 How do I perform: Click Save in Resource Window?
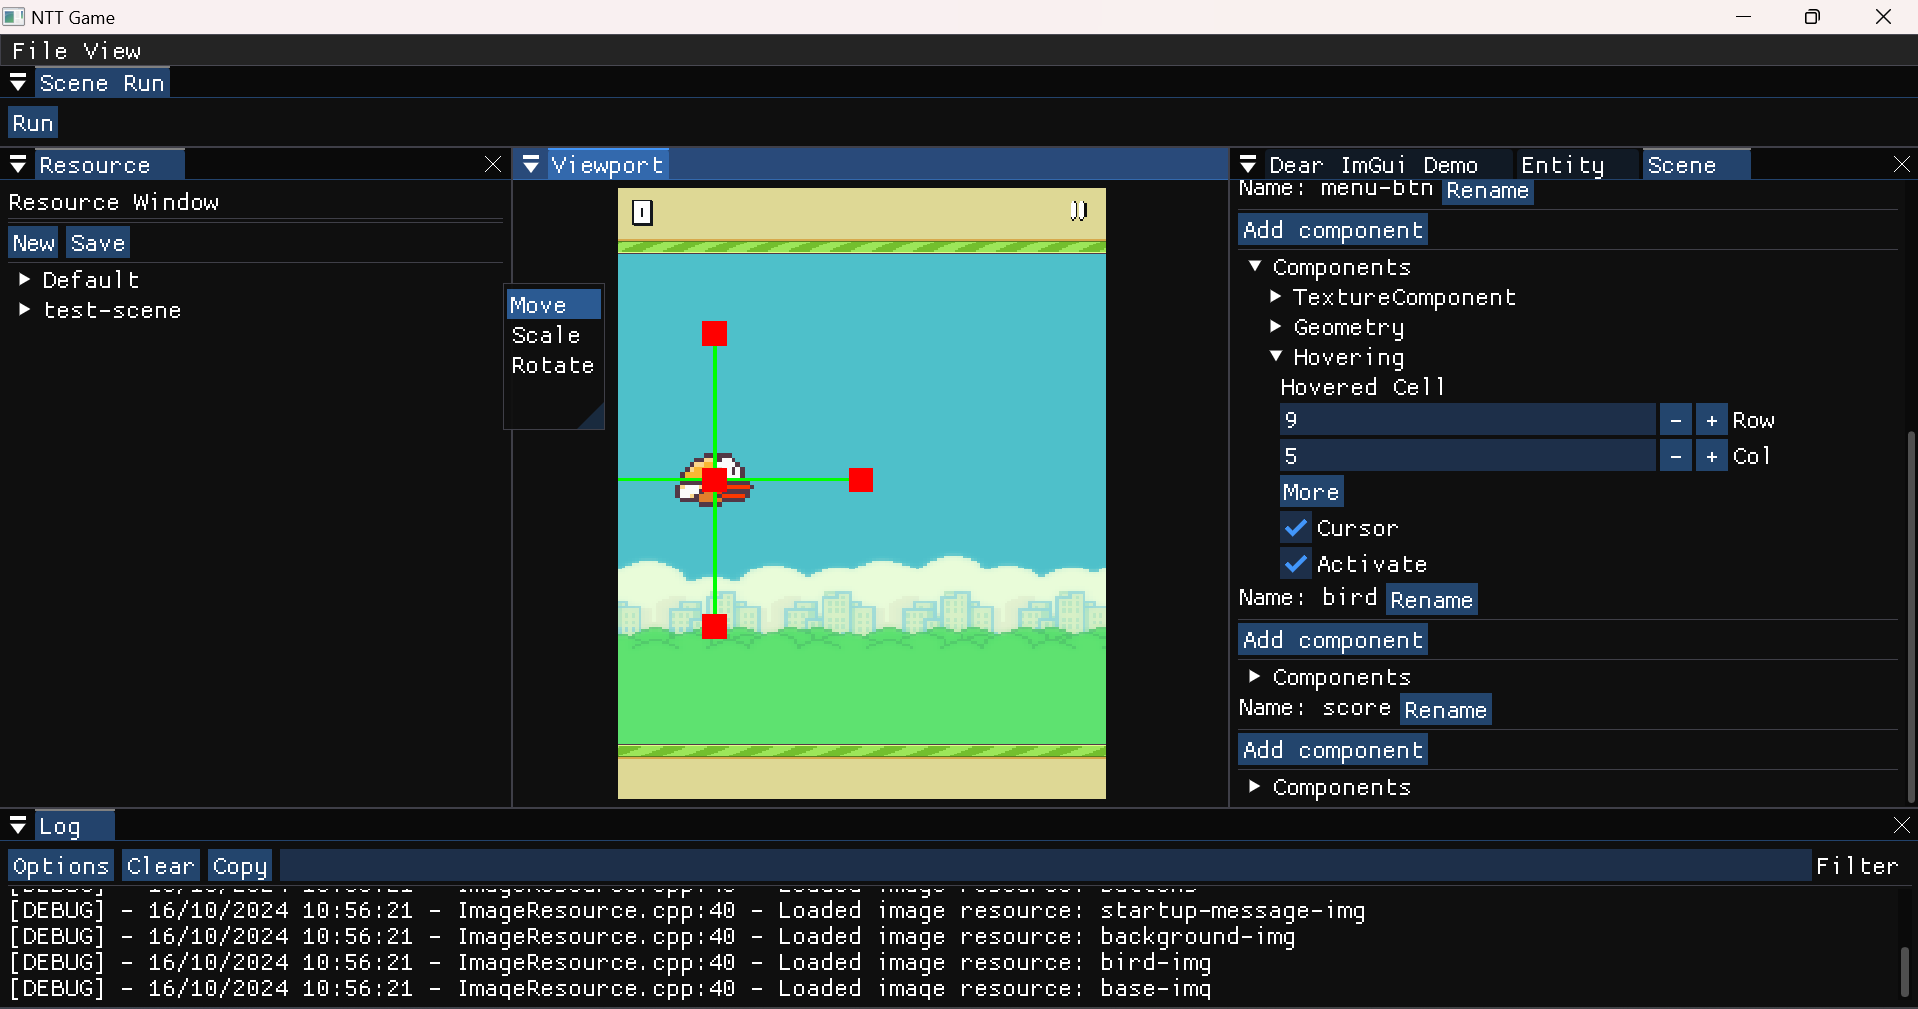point(98,243)
